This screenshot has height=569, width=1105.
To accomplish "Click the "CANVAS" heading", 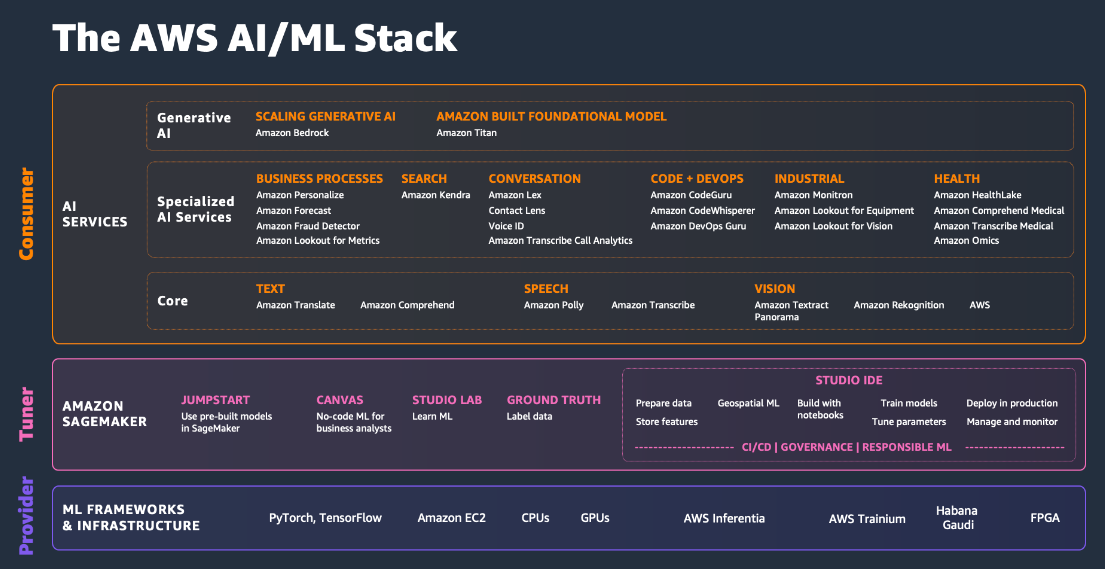I will pyautogui.click(x=340, y=400).
